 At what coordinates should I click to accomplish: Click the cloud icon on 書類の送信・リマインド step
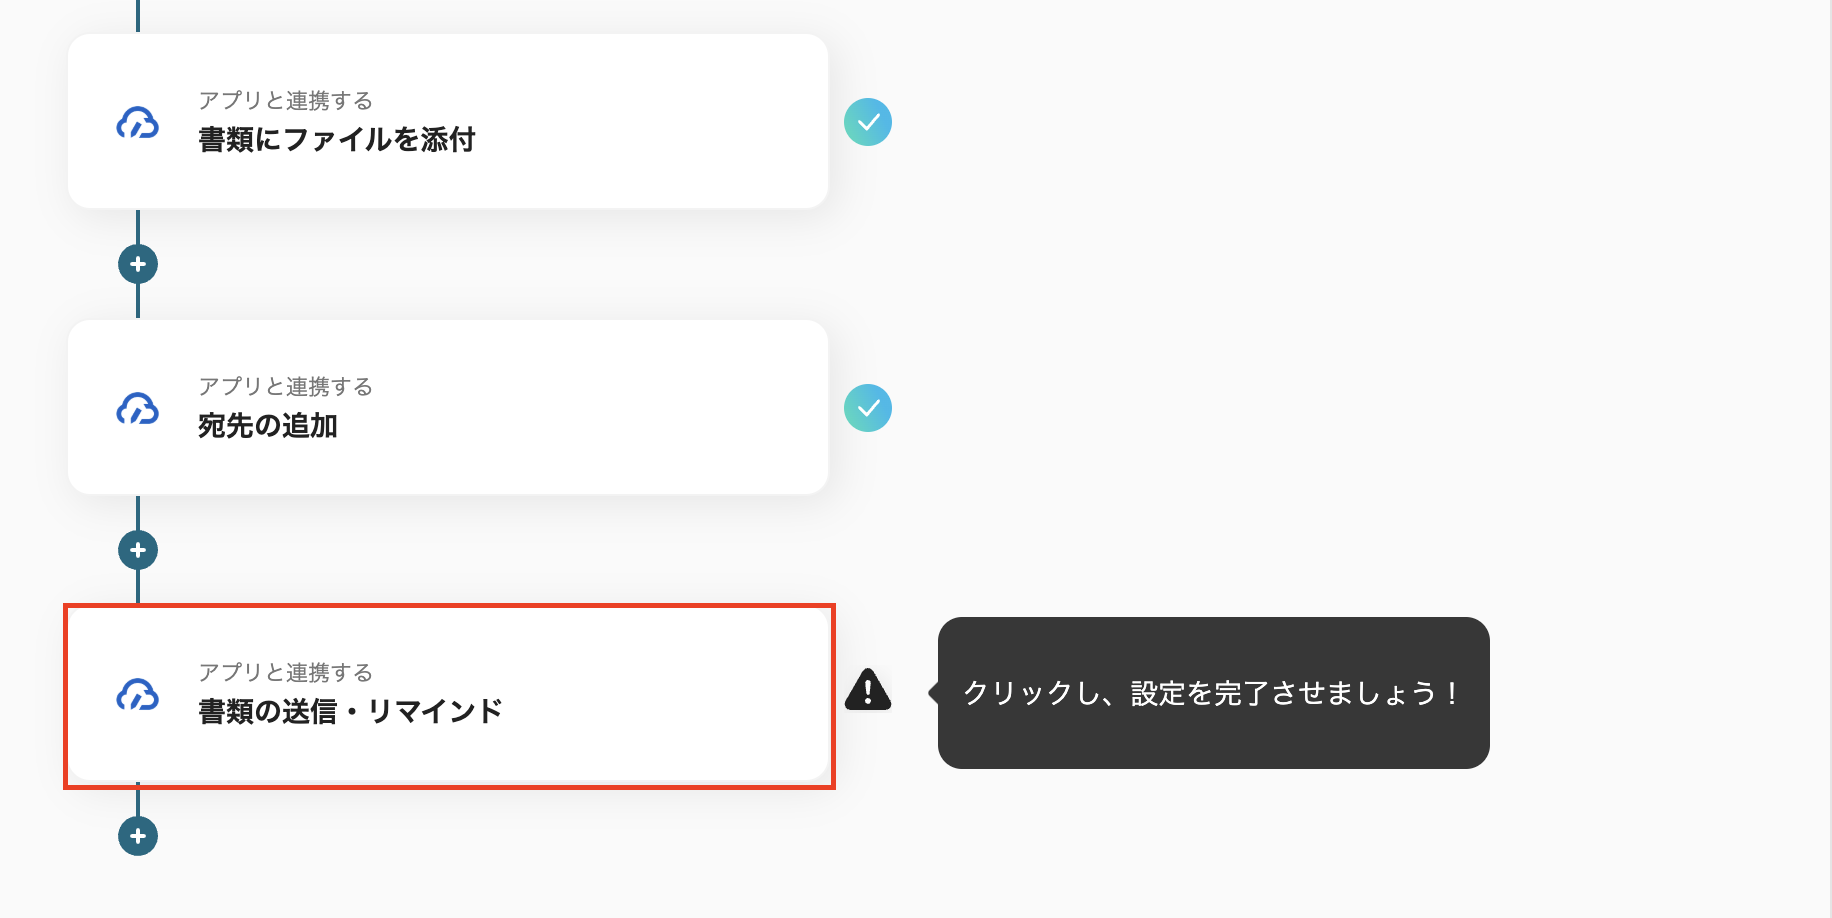tap(137, 696)
